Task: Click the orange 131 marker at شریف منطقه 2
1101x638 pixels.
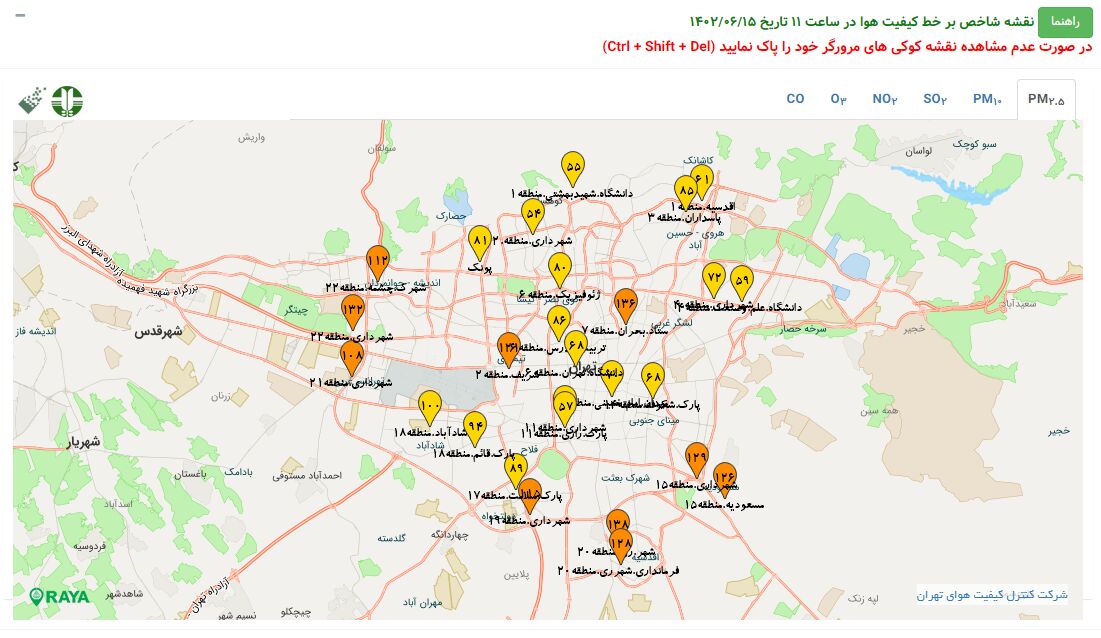Action: (508, 350)
